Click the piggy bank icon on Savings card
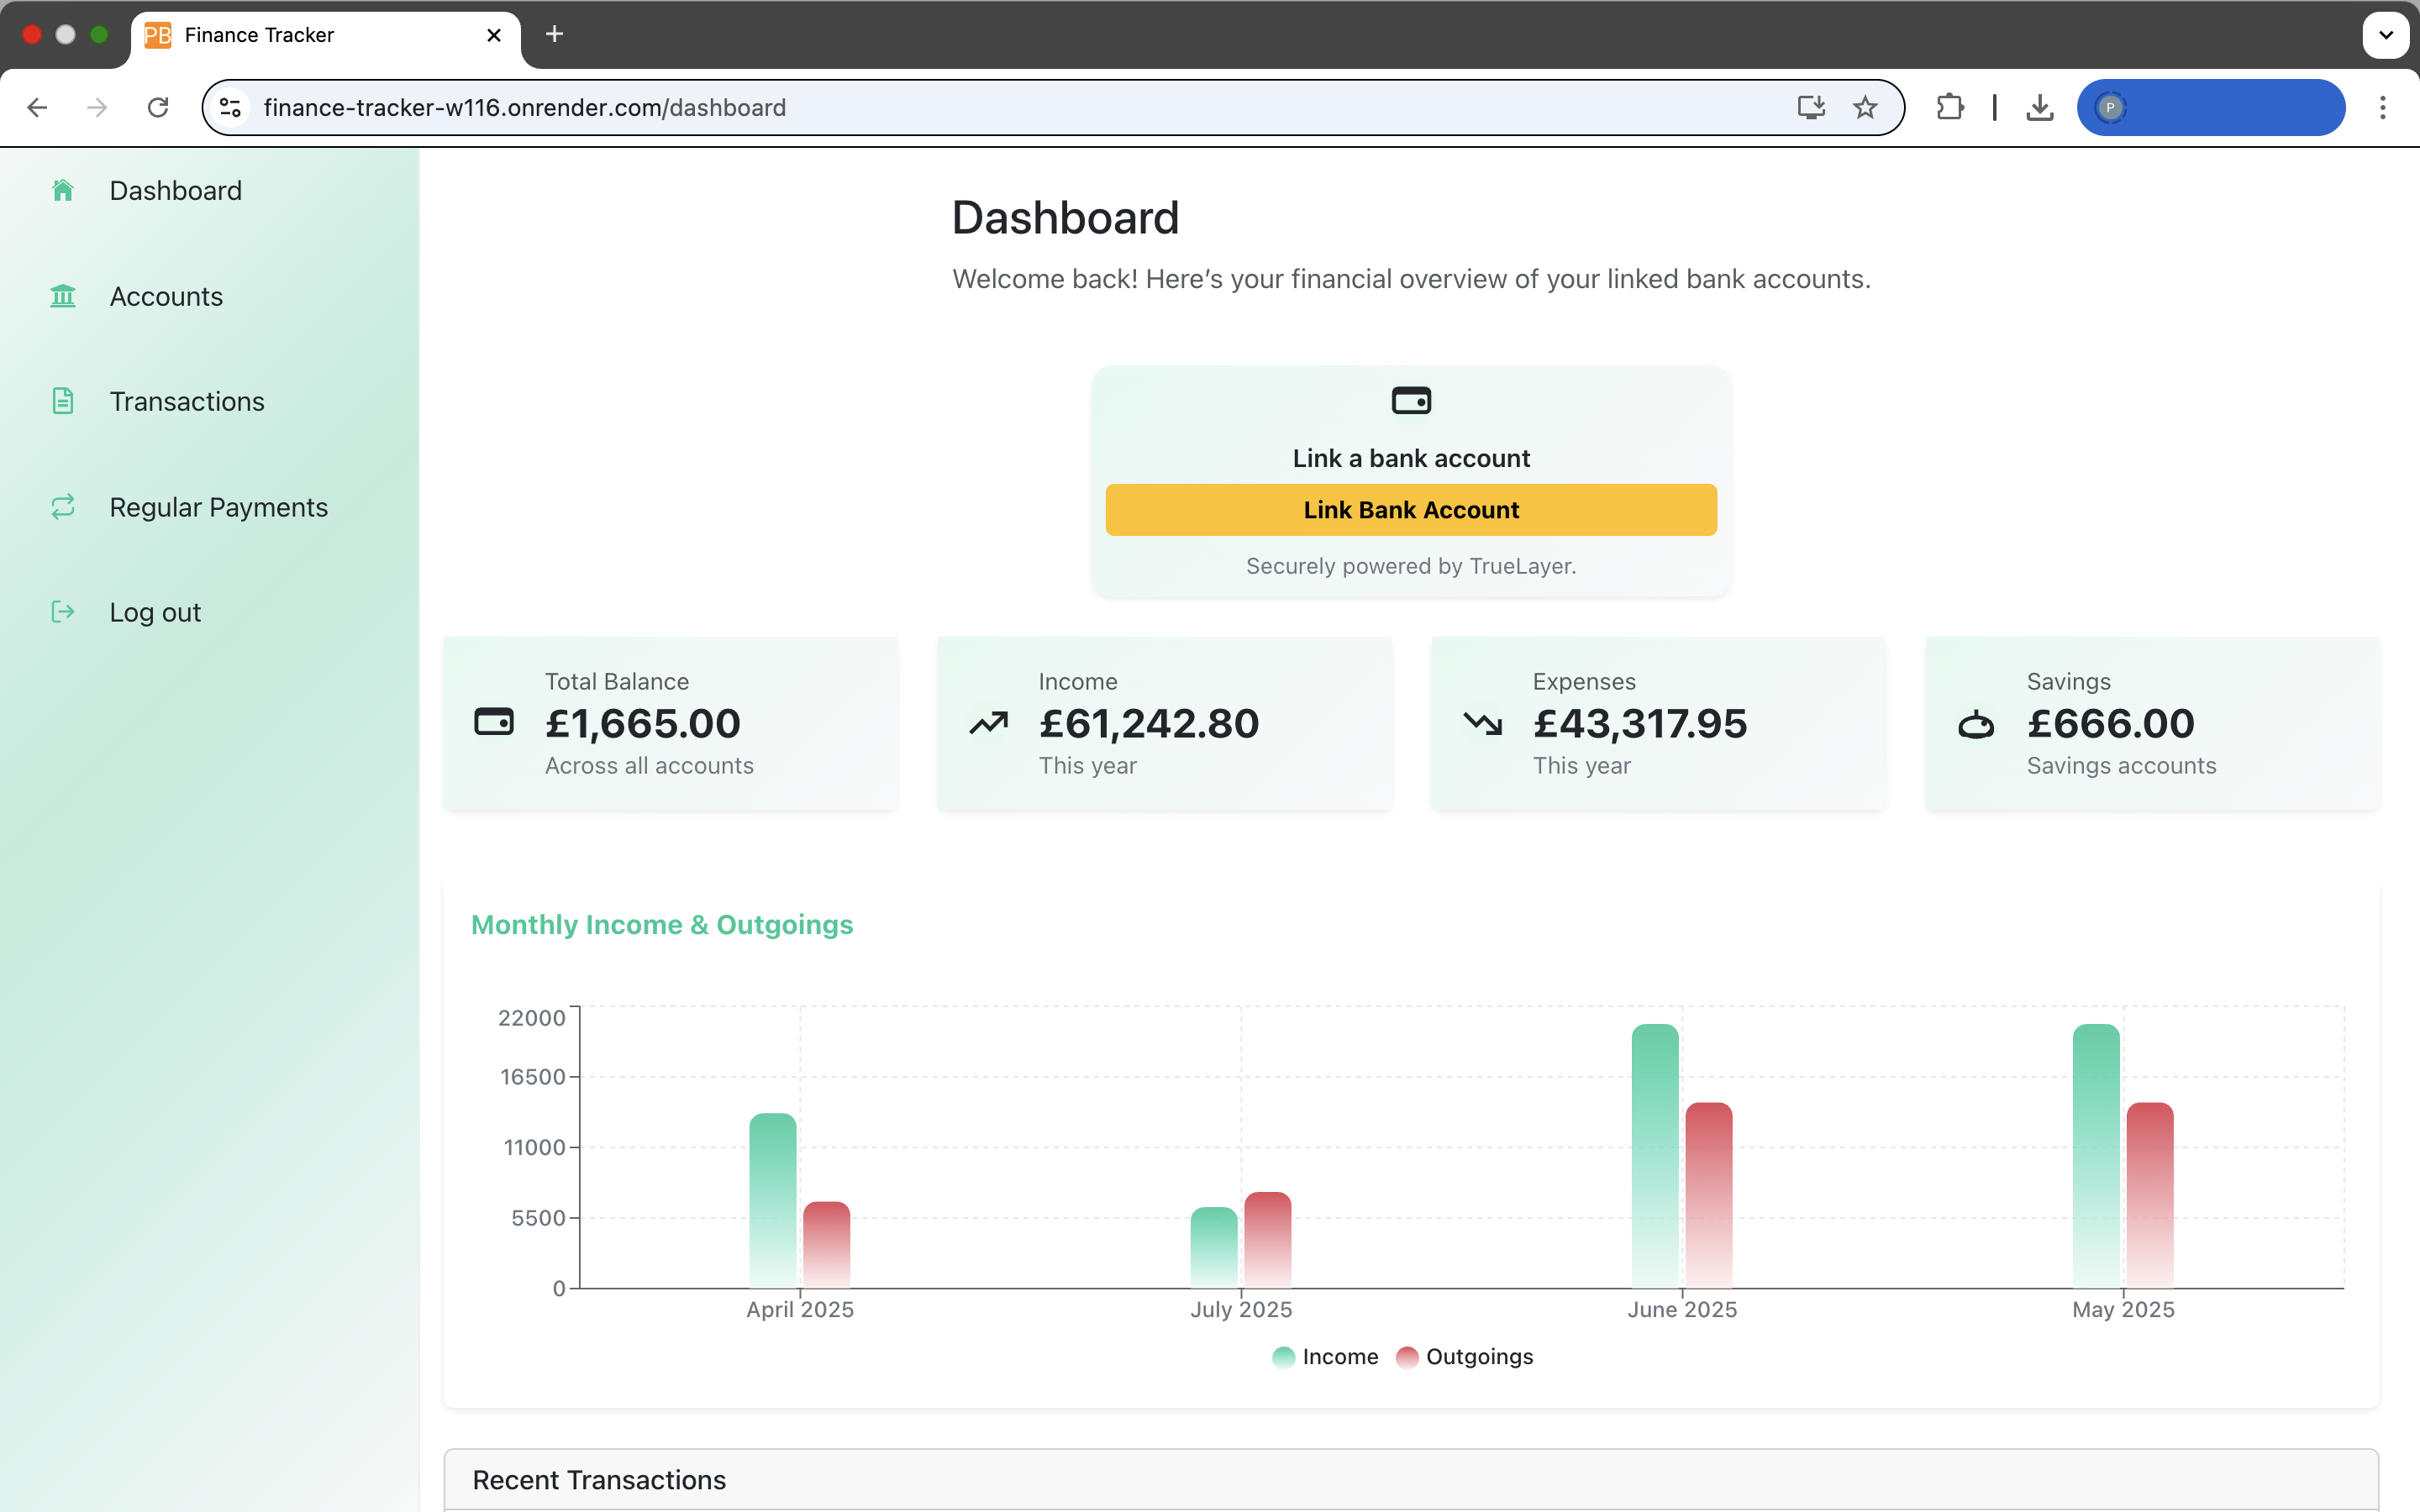Screen dimensions: 2420x1512 (x=1977, y=724)
